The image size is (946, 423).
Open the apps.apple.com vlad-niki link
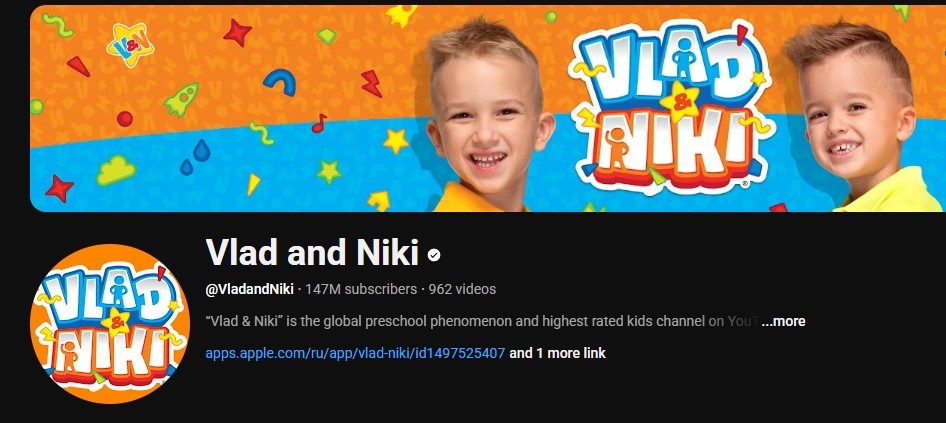(x=355, y=353)
